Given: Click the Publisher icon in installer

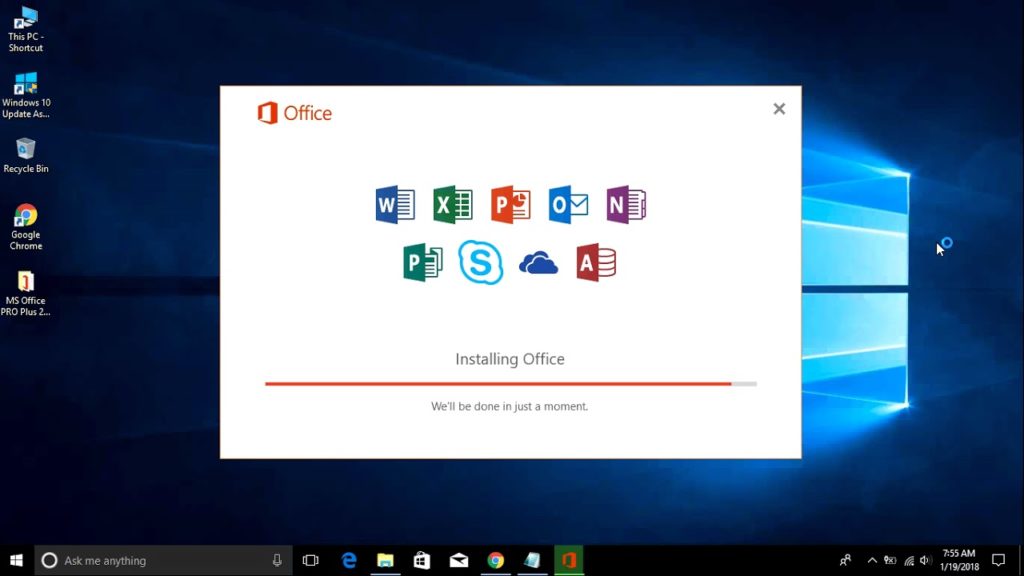Looking at the screenshot, I should point(423,263).
